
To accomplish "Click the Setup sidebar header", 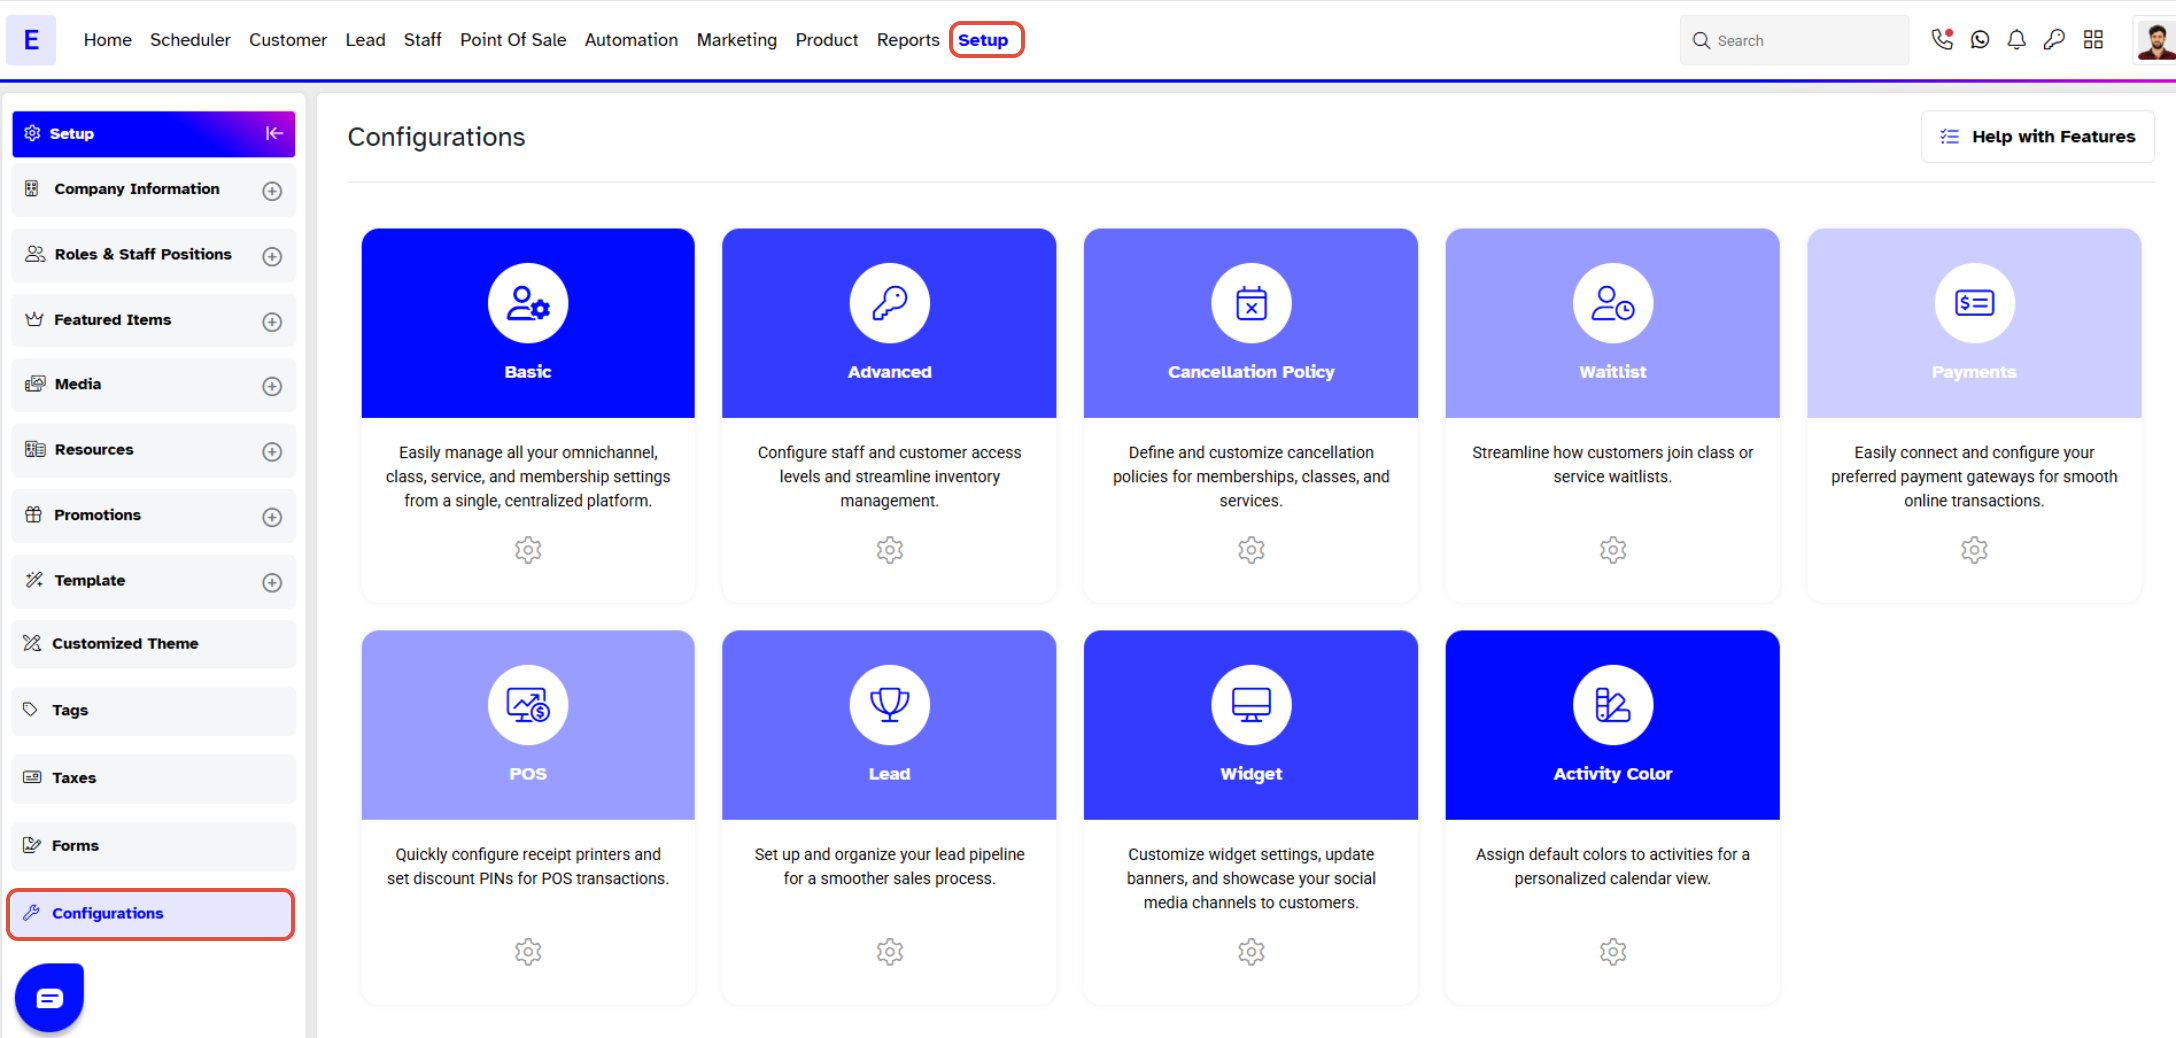I will pos(154,134).
